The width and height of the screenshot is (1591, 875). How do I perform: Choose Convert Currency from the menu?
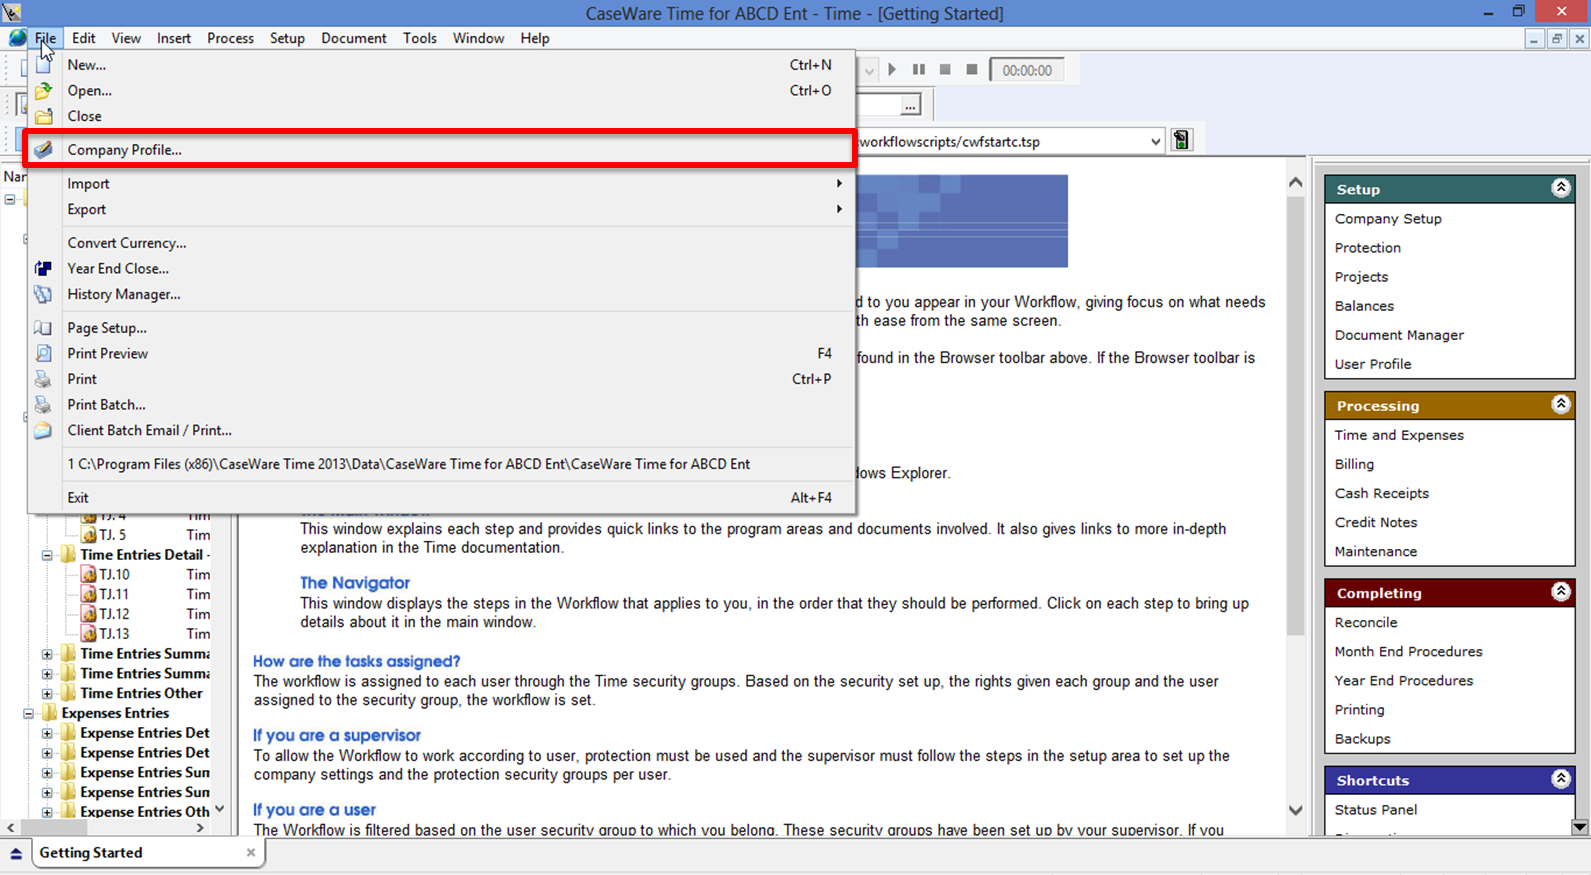click(126, 243)
